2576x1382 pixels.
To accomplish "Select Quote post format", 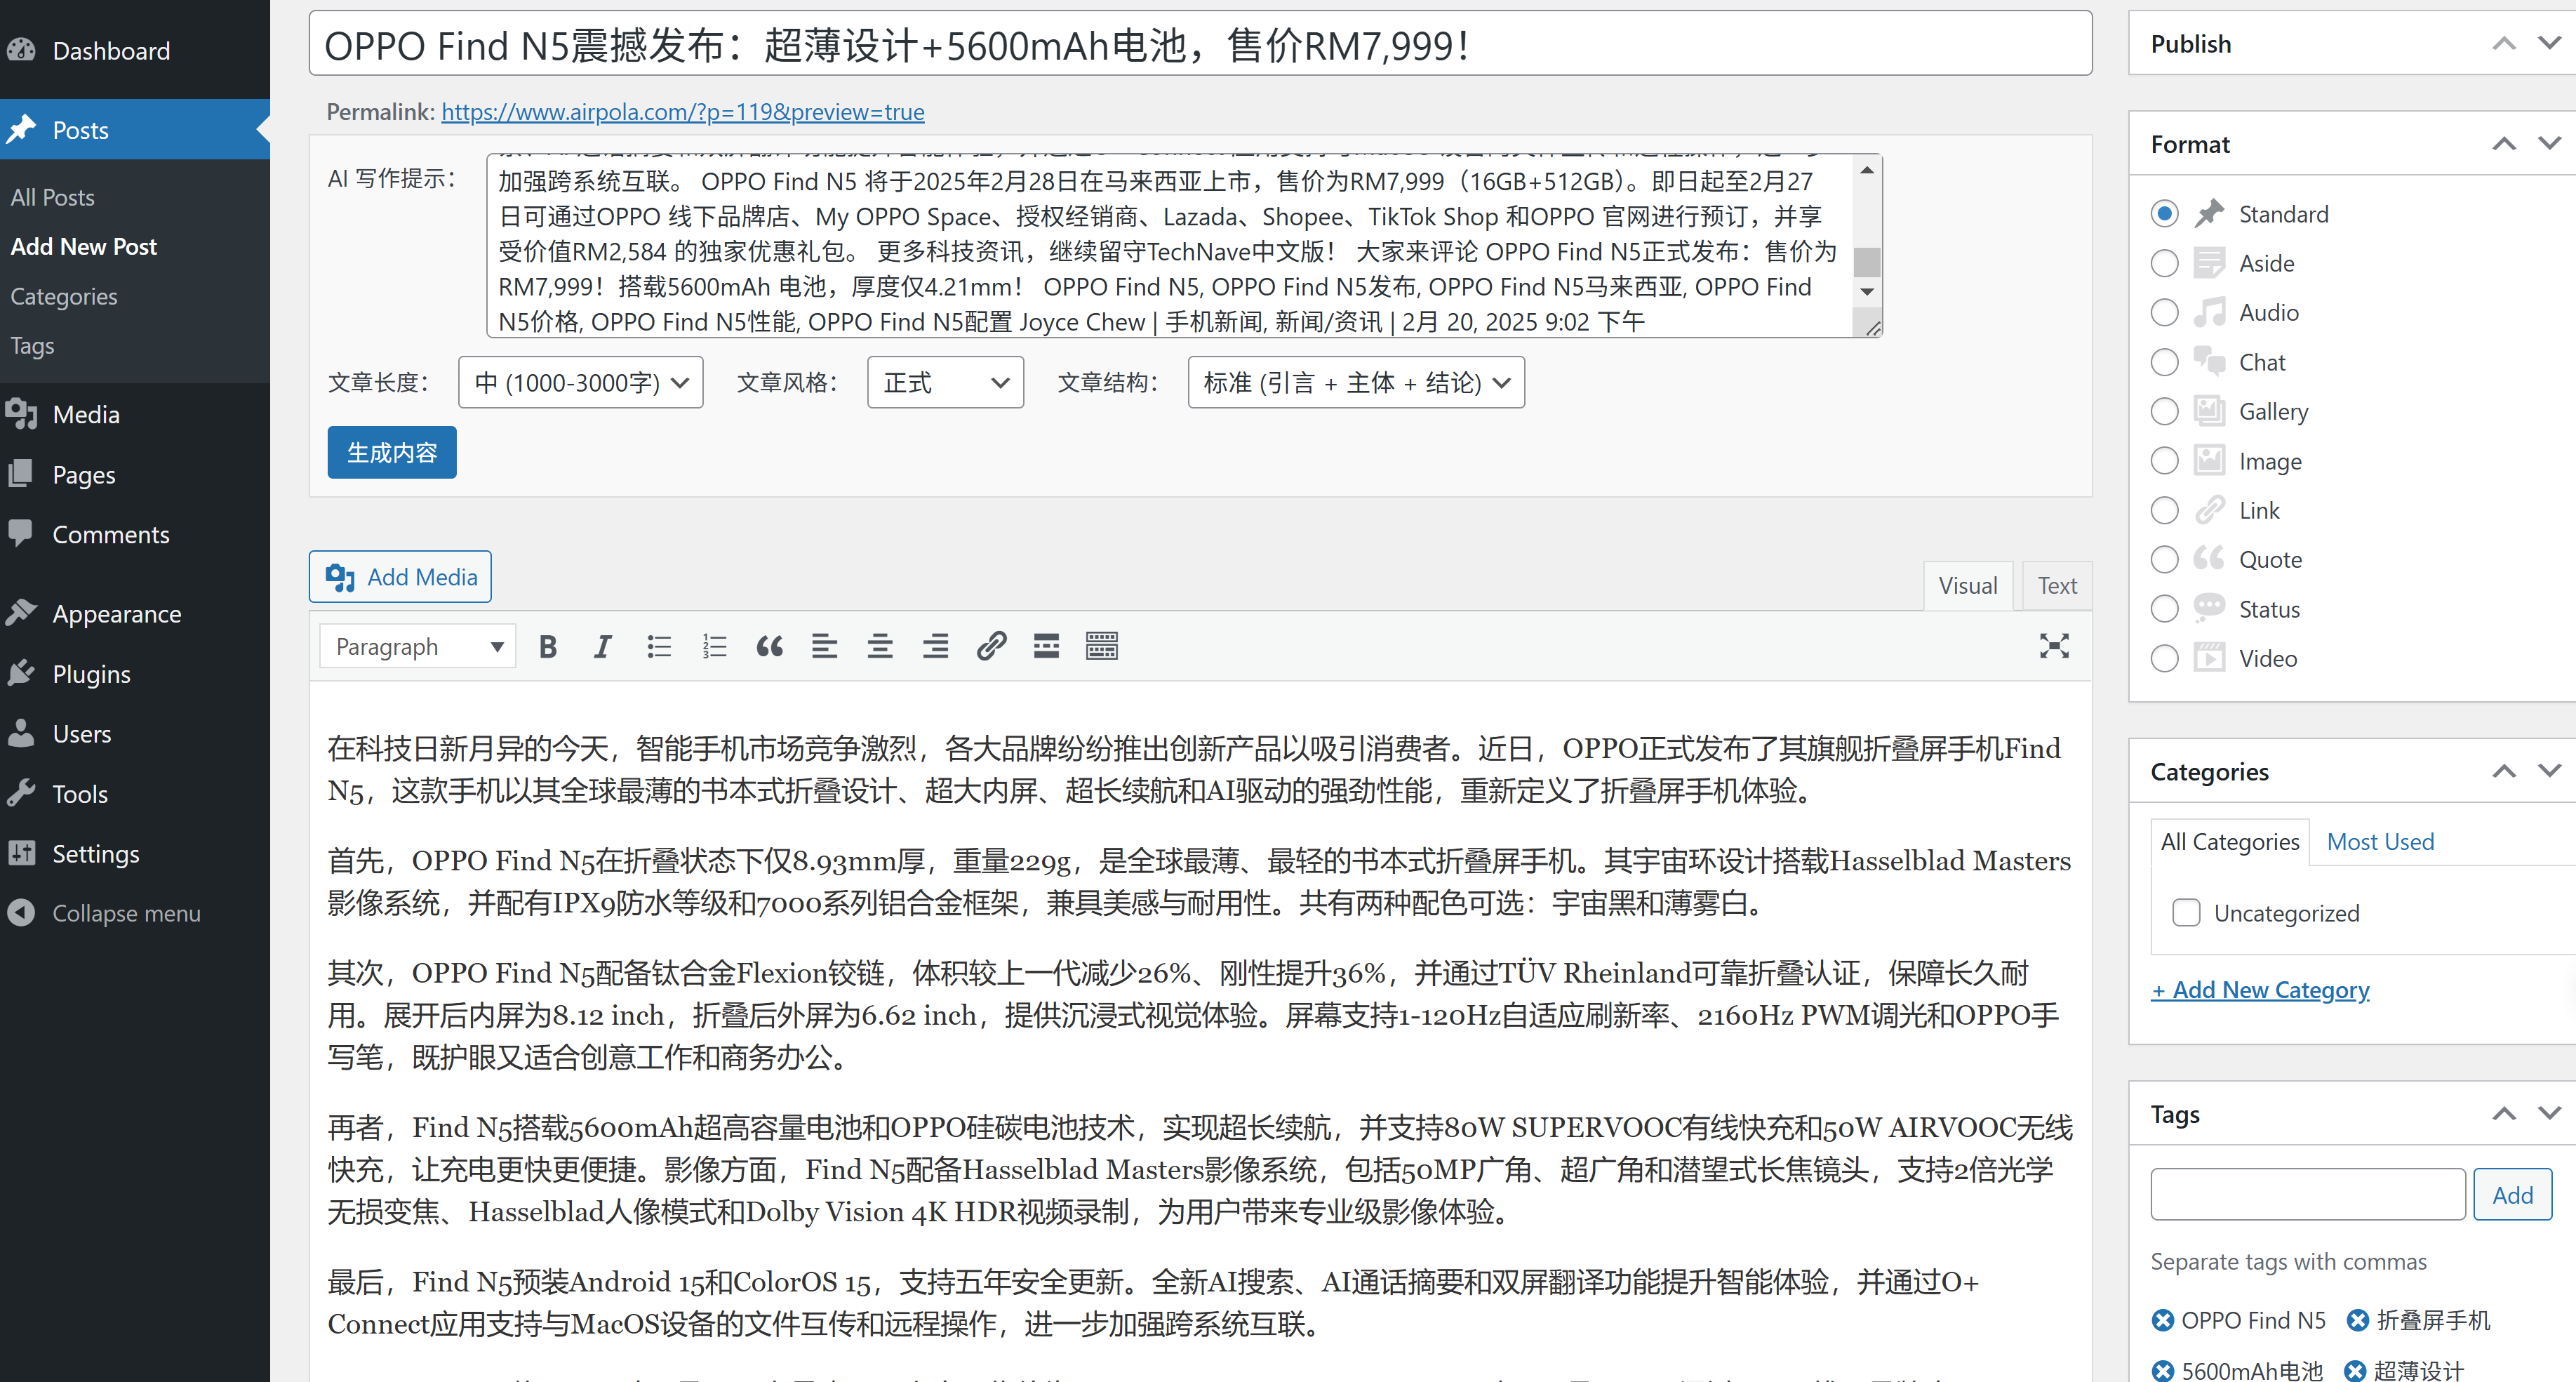I will (x=2164, y=560).
